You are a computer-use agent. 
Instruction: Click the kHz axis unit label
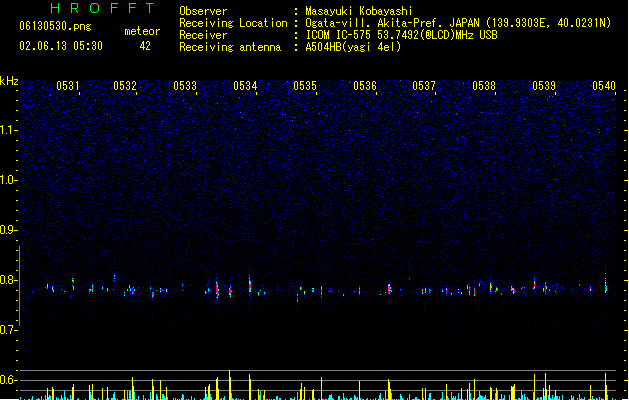coord(9,81)
